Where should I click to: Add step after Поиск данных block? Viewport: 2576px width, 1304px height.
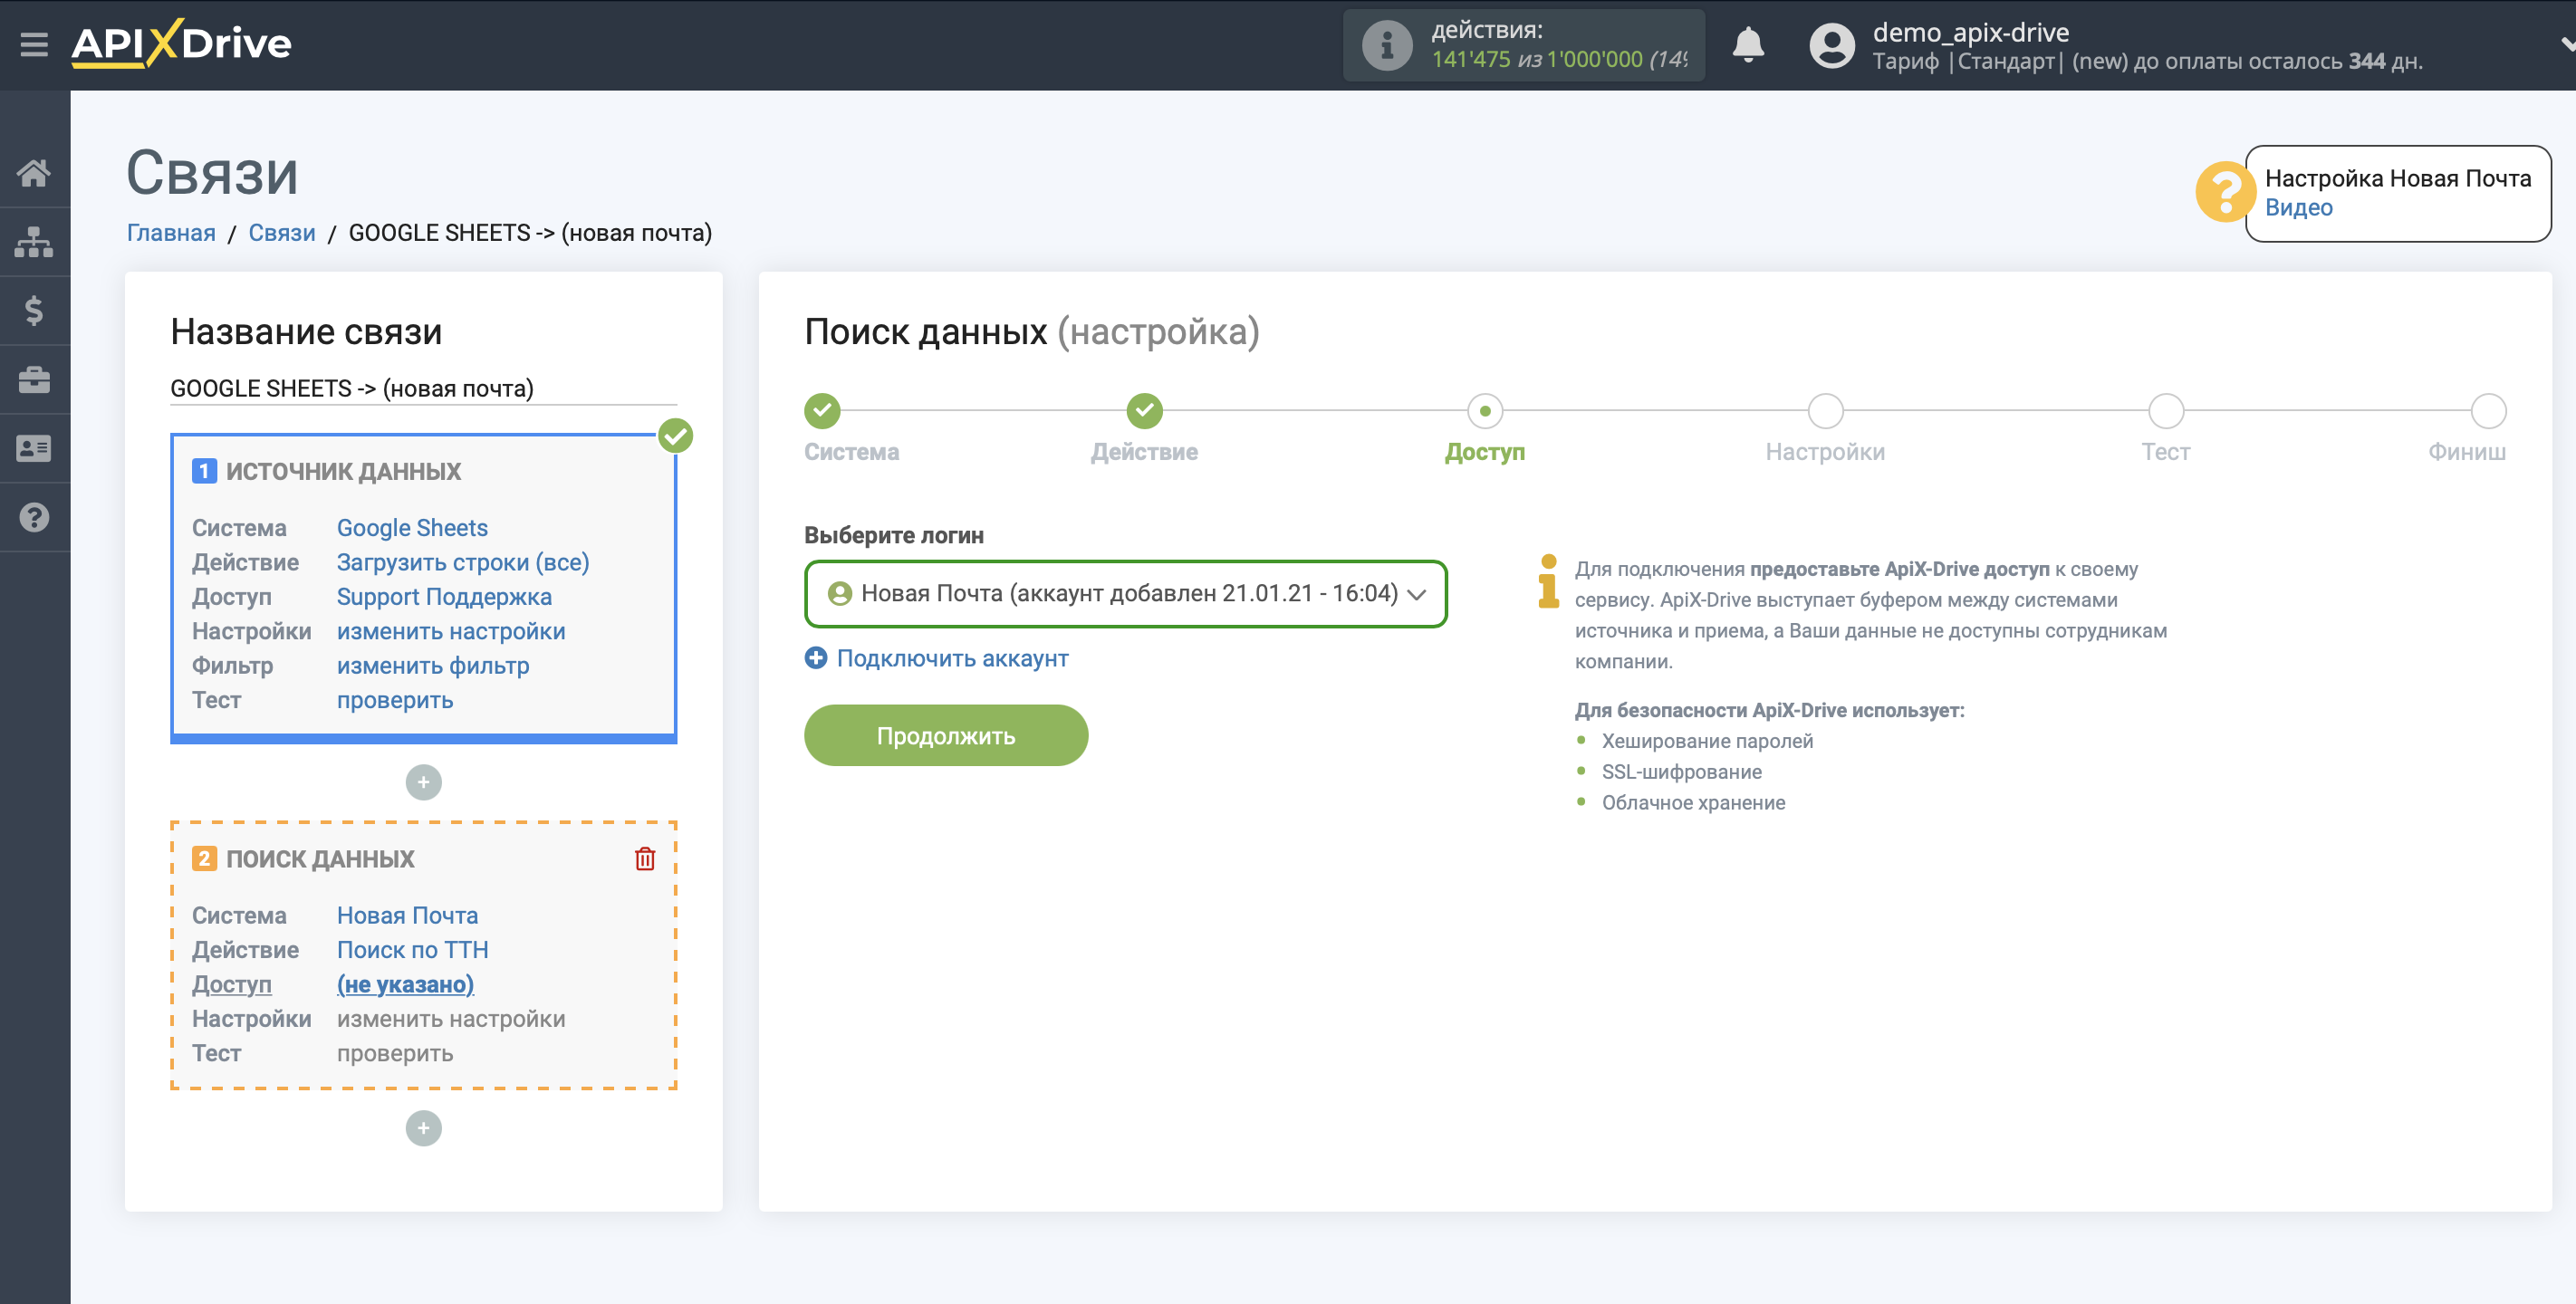click(x=423, y=1128)
